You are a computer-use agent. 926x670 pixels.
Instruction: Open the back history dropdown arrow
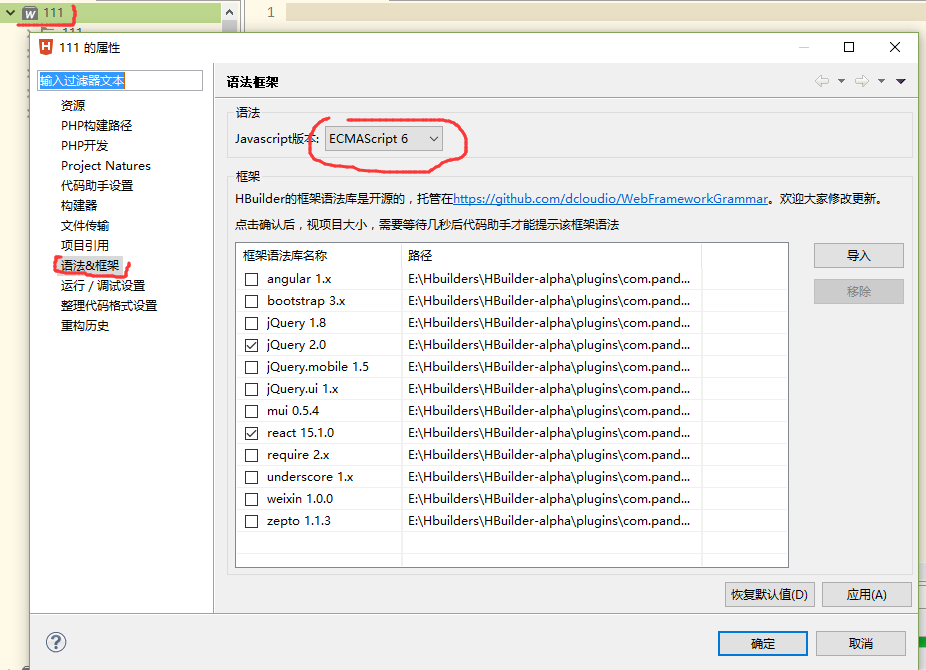point(841,81)
